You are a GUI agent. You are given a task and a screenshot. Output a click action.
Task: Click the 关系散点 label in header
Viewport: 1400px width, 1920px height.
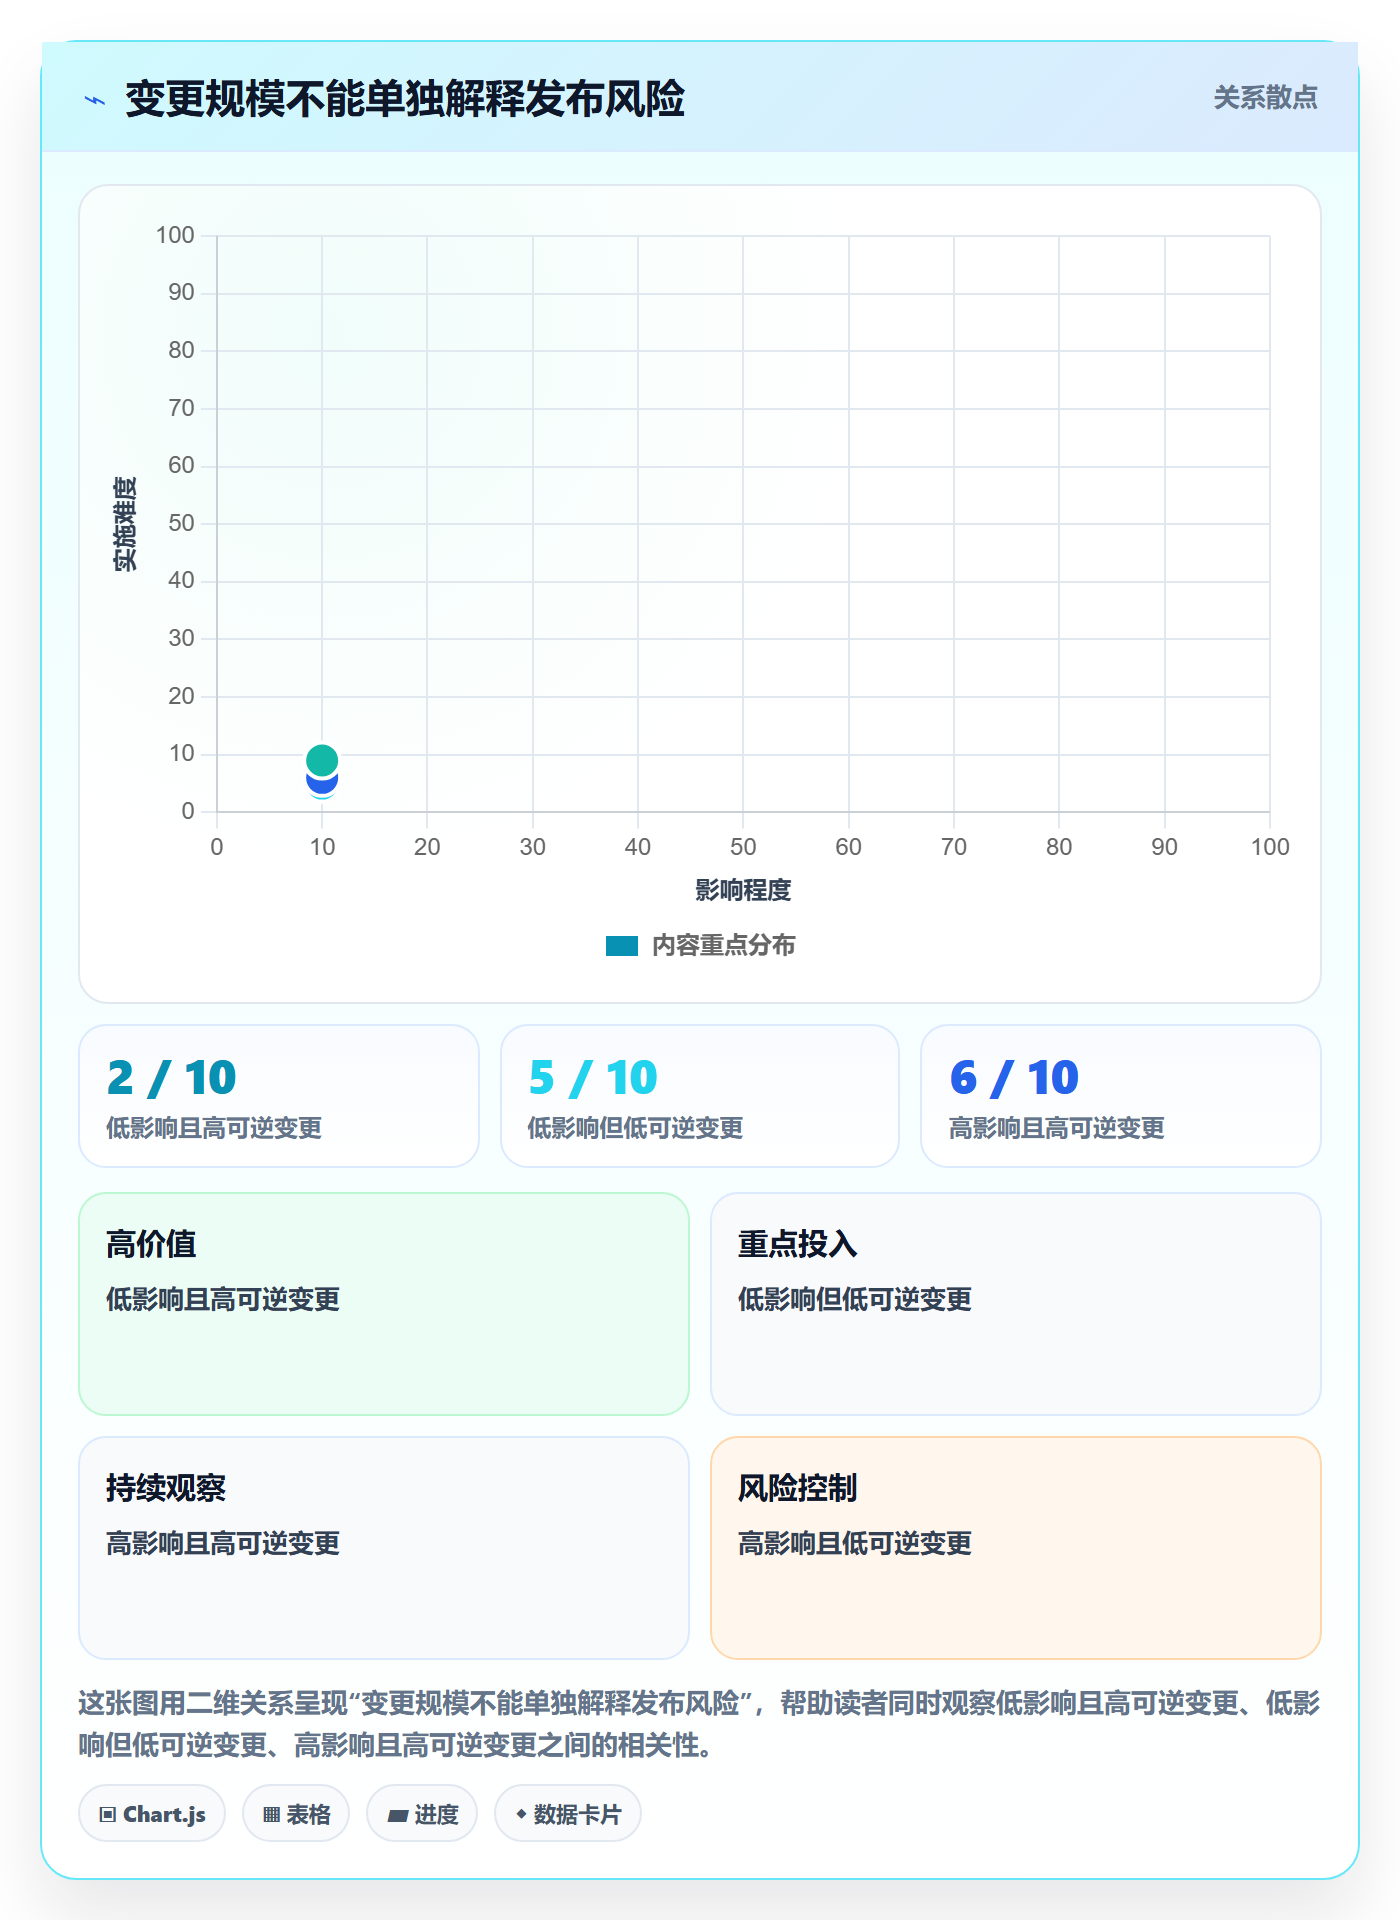[x=1265, y=98]
